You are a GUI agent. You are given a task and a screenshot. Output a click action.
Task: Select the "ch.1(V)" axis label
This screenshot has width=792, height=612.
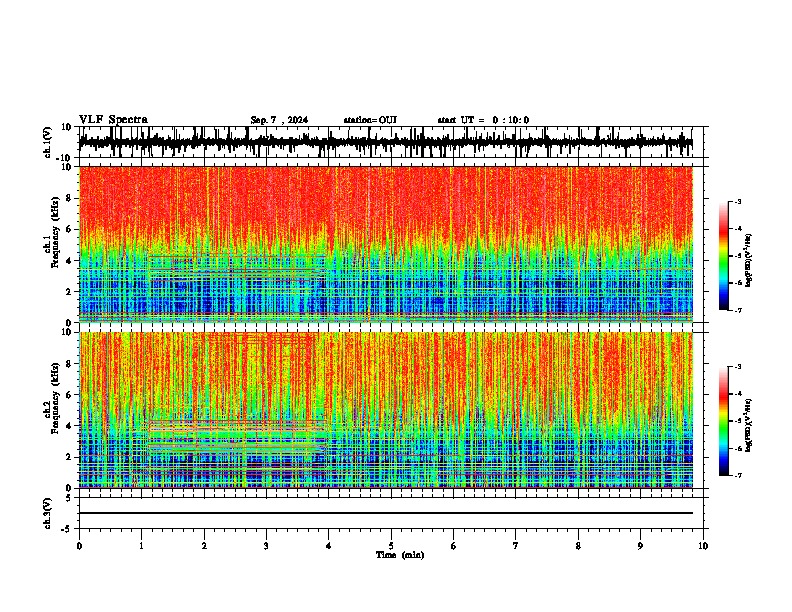click(x=48, y=142)
